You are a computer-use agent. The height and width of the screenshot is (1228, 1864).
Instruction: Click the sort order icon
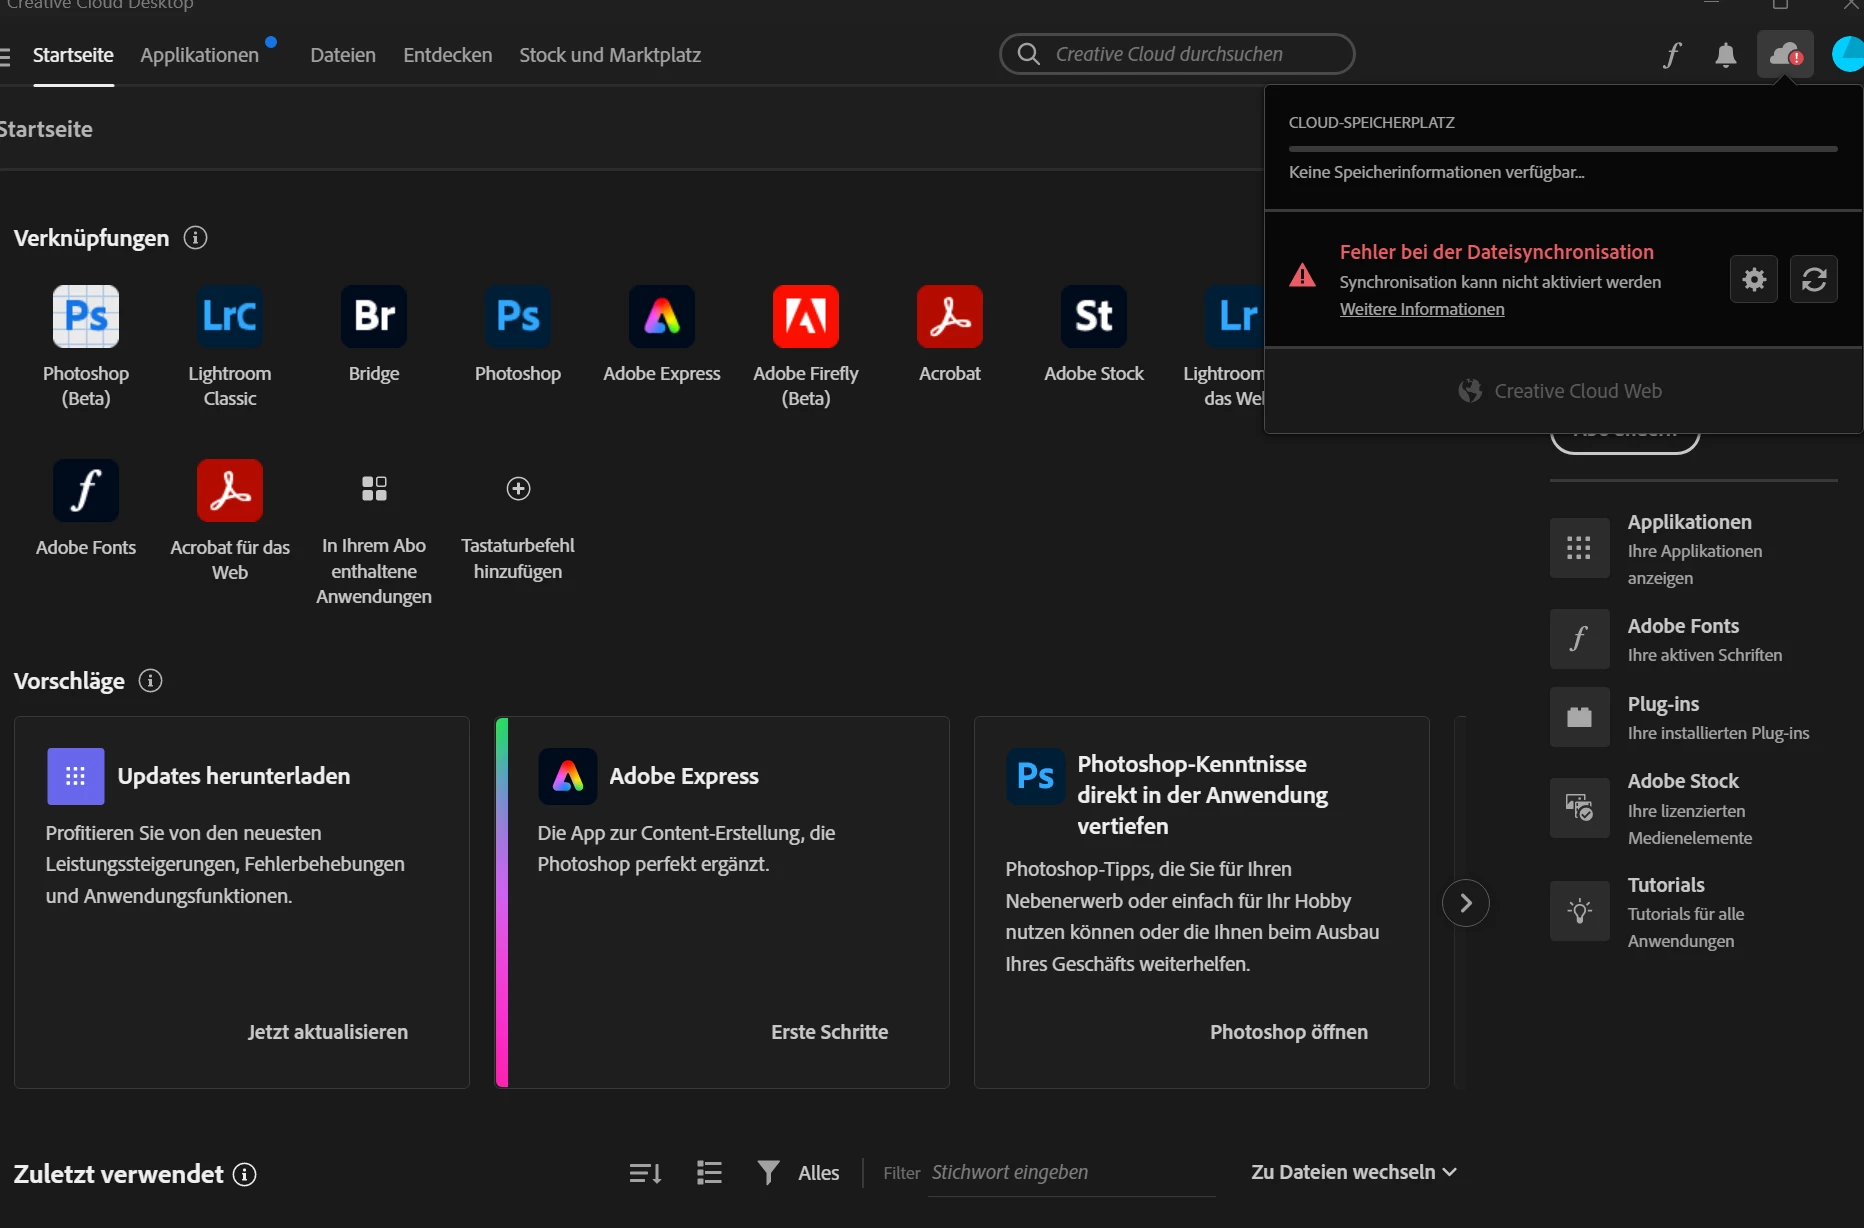[645, 1173]
